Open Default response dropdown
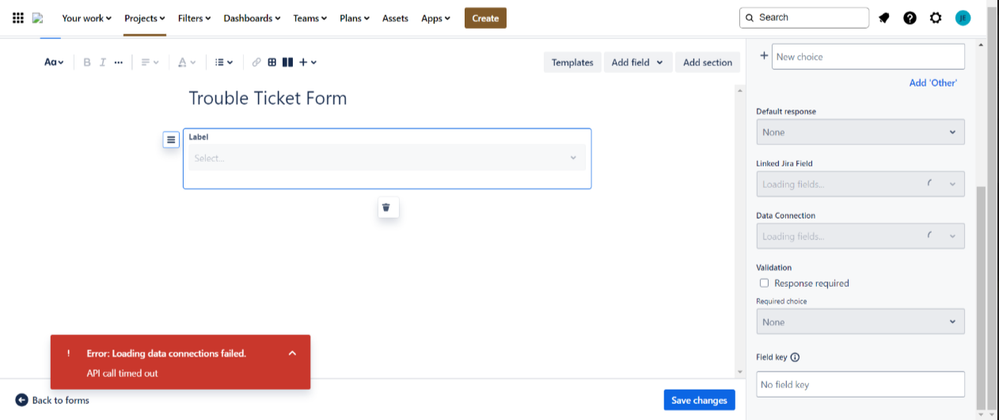 [x=860, y=132]
